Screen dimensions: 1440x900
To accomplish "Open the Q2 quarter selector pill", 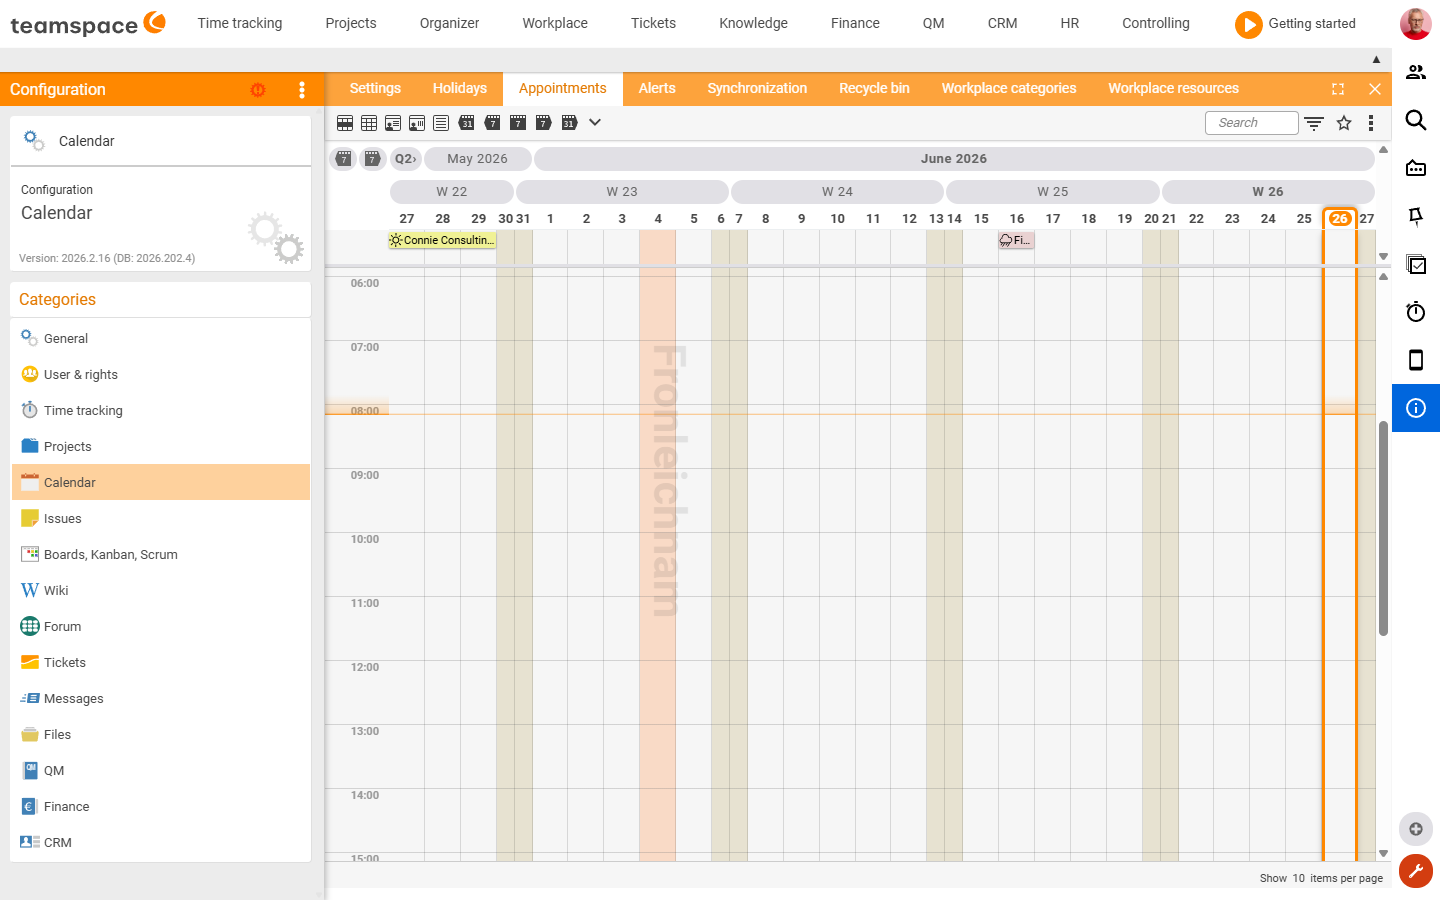I will coord(405,159).
